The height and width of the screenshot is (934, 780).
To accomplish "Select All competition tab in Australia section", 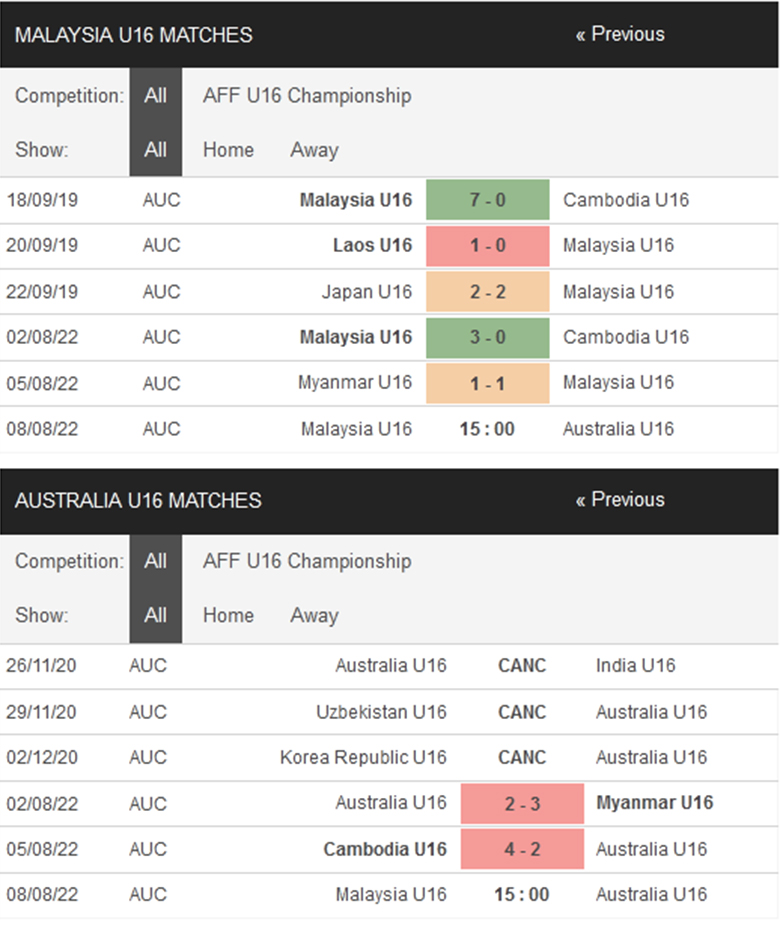I will (x=155, y=561).
